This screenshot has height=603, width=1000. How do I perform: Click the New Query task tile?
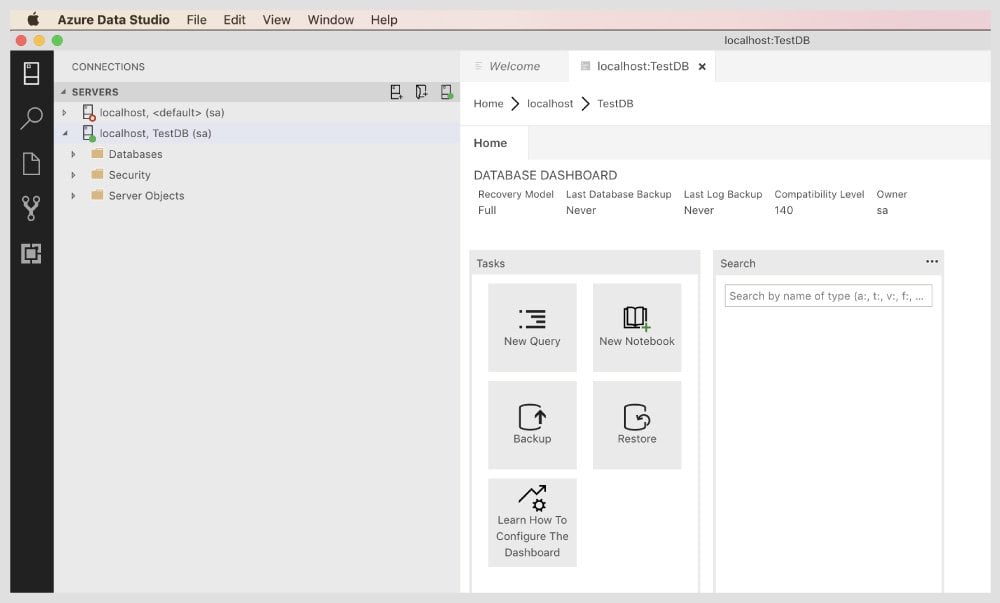[x=532, y=327]
